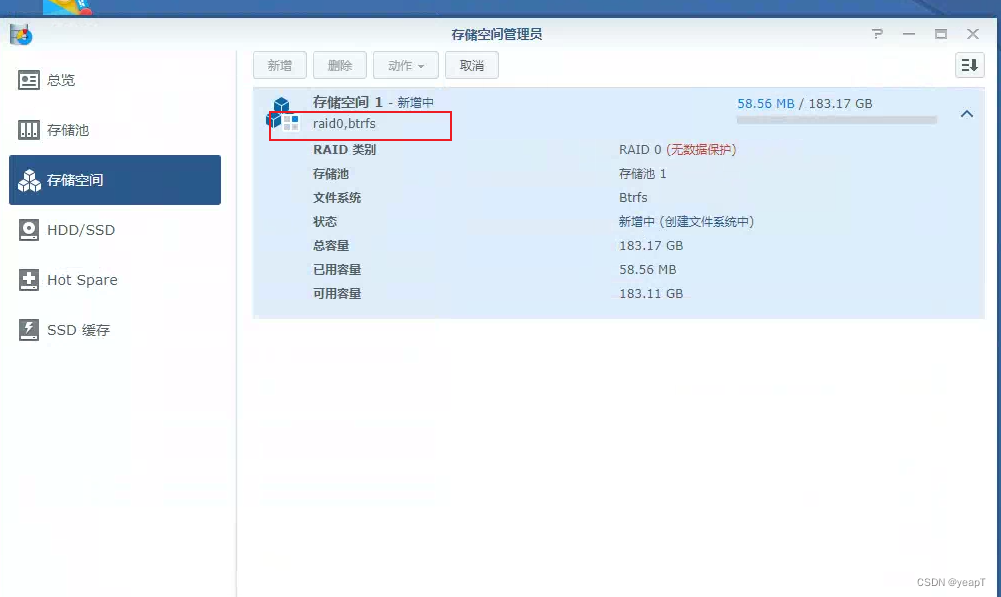The width and height of the screenshot is (1001, 597).
Task: Click the 存储池 pool sidebar icon
Action: 29,130
